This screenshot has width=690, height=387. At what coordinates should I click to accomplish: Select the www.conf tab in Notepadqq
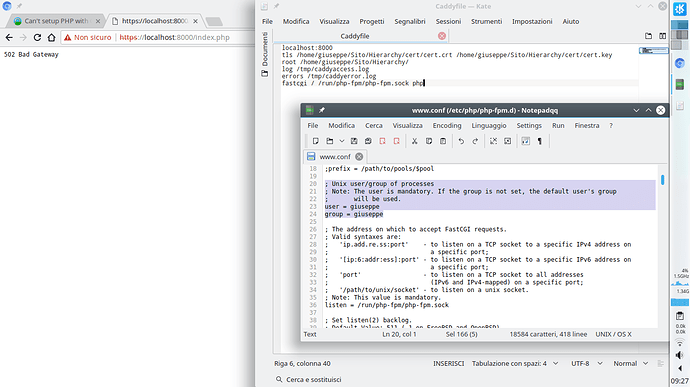(x=335, y=157)
